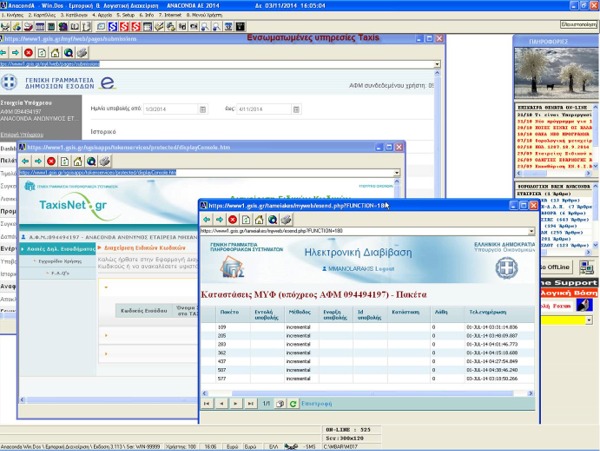600x451 pixels.
Task: Print from the TaxisNet window toolbar
Action: [x=105, y=161]
